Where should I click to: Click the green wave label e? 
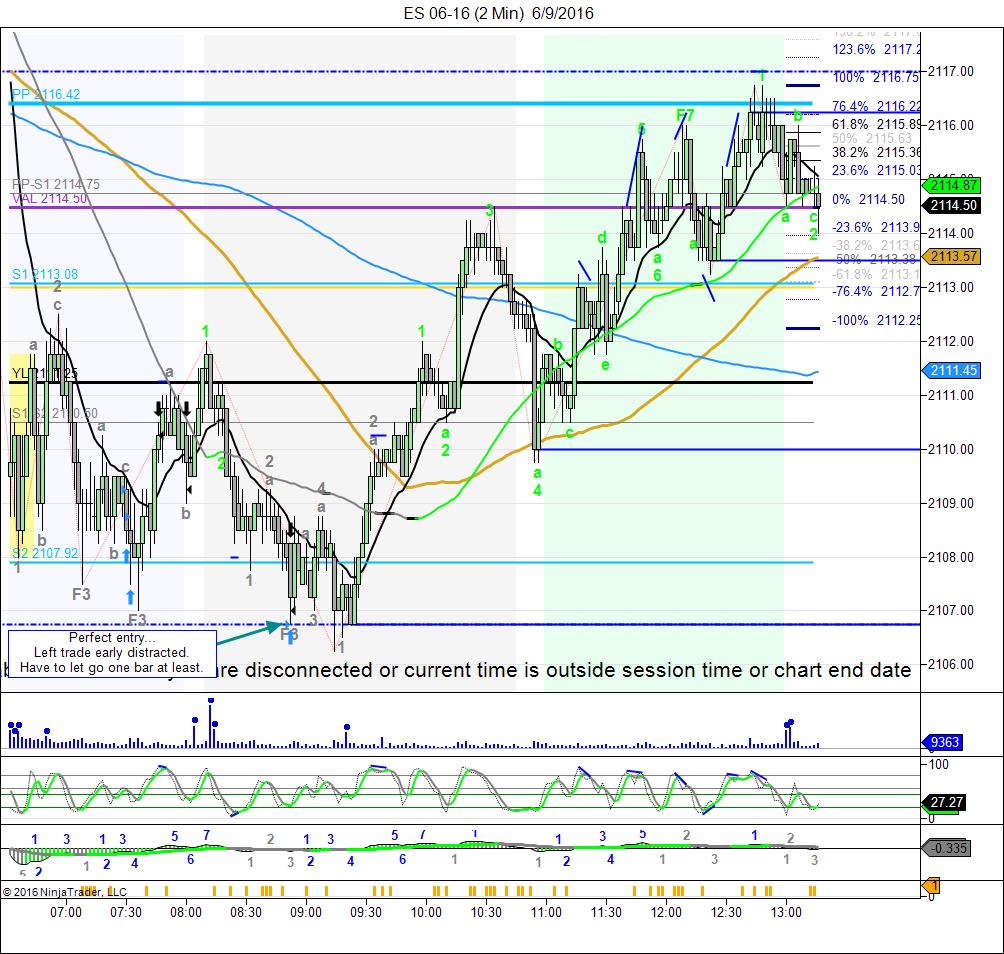point(605,365)
